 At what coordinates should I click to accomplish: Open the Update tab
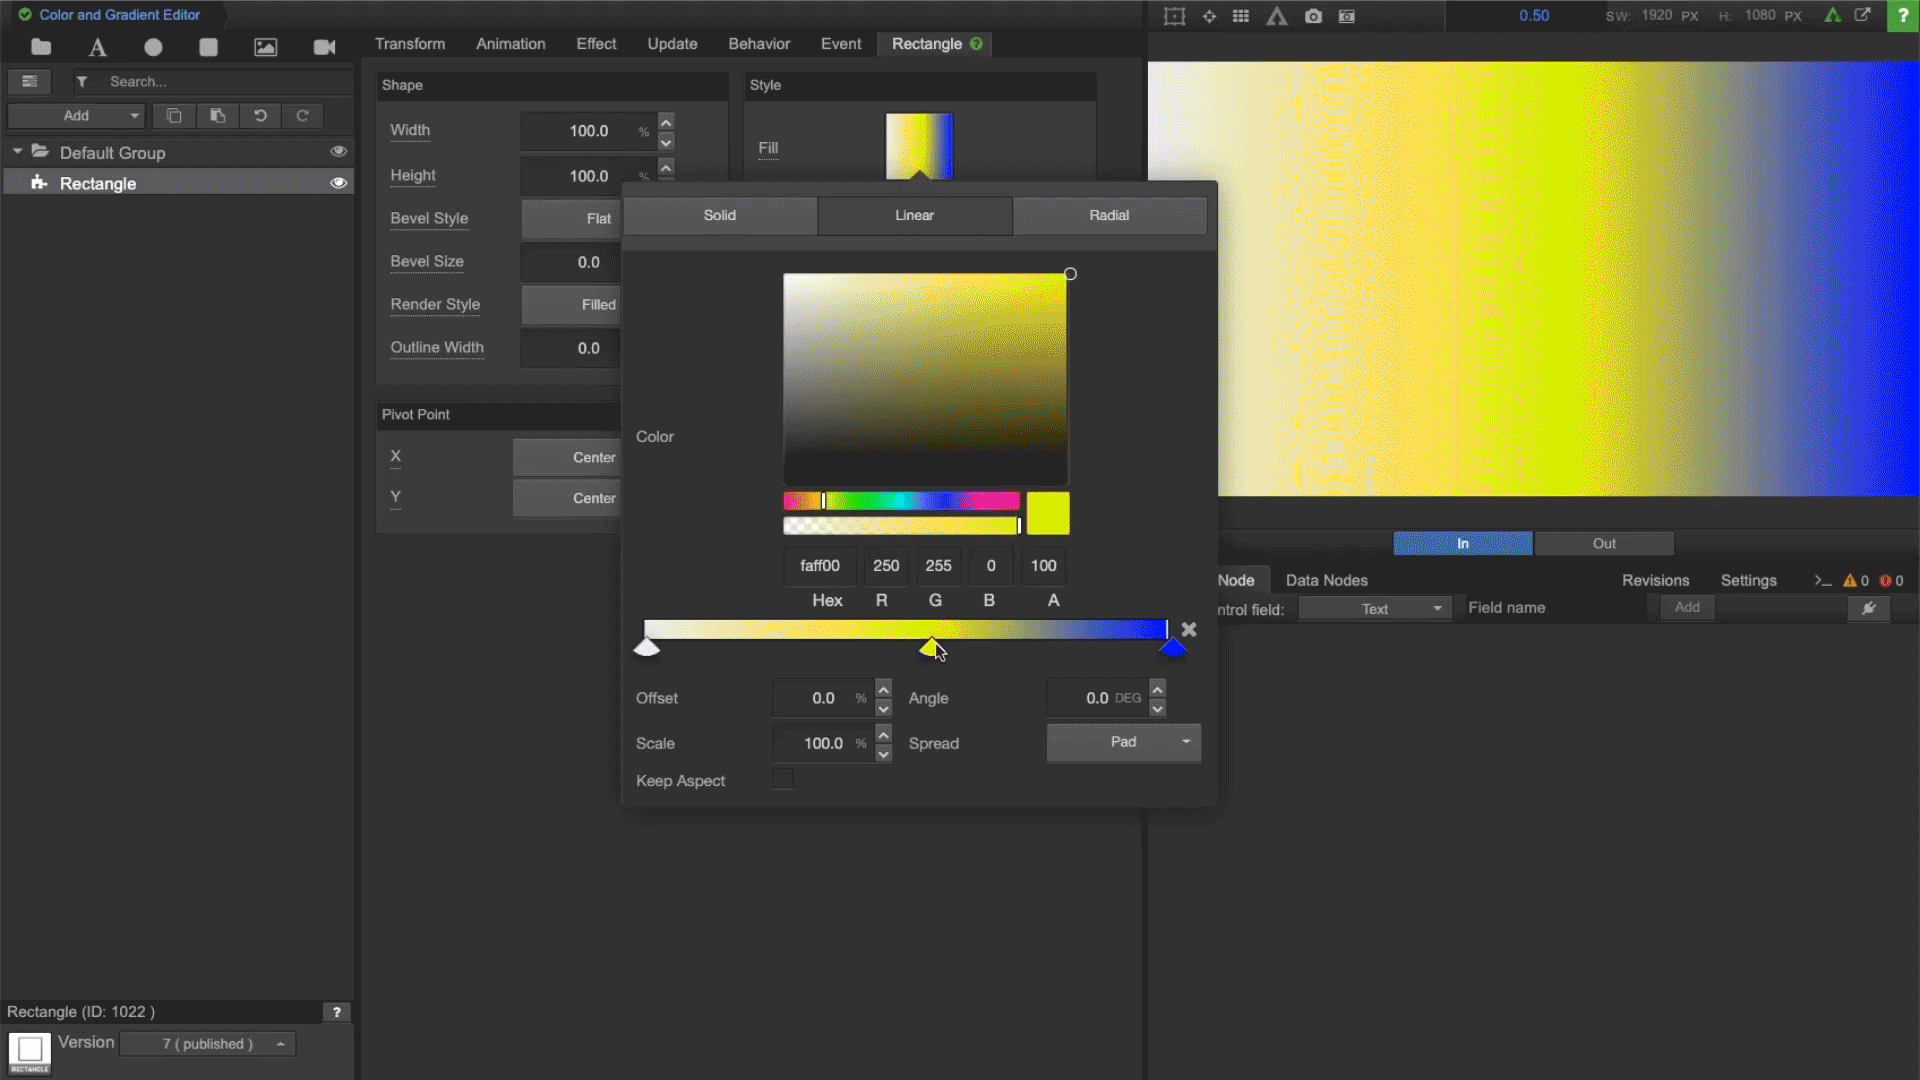click(672, 44)
